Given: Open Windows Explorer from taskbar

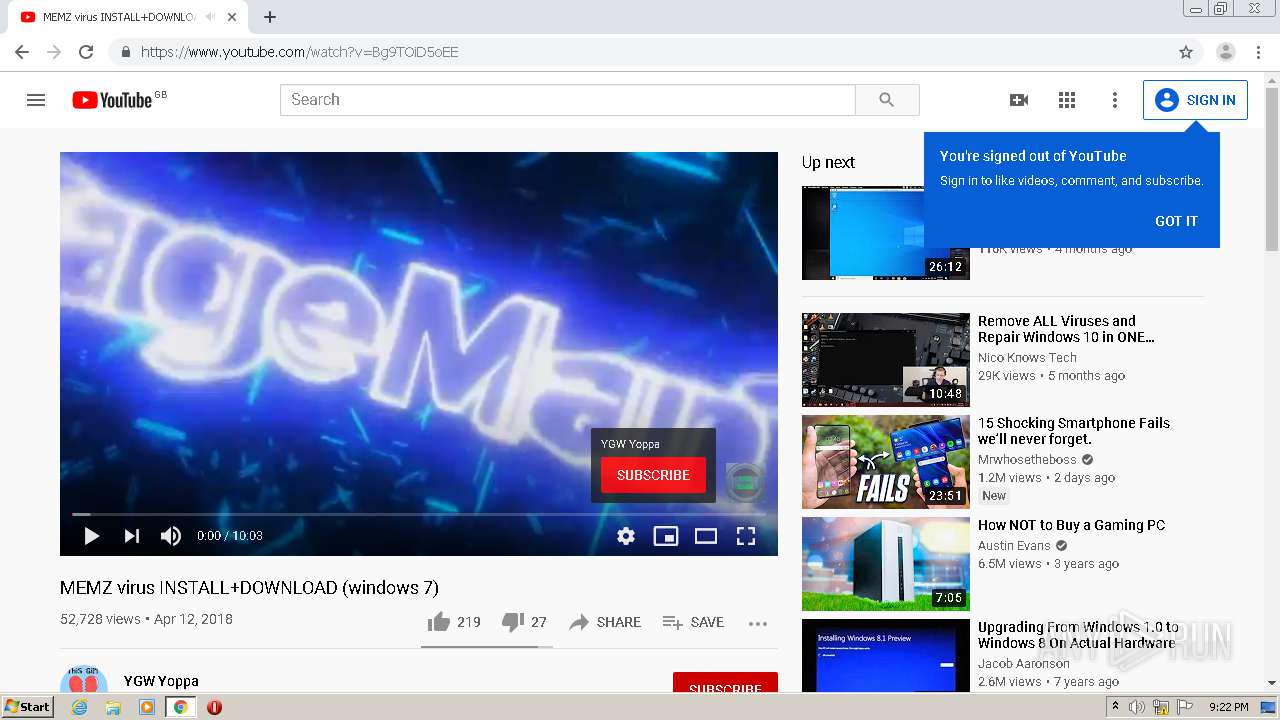Looking at the screenshot, I should [113, 707].
